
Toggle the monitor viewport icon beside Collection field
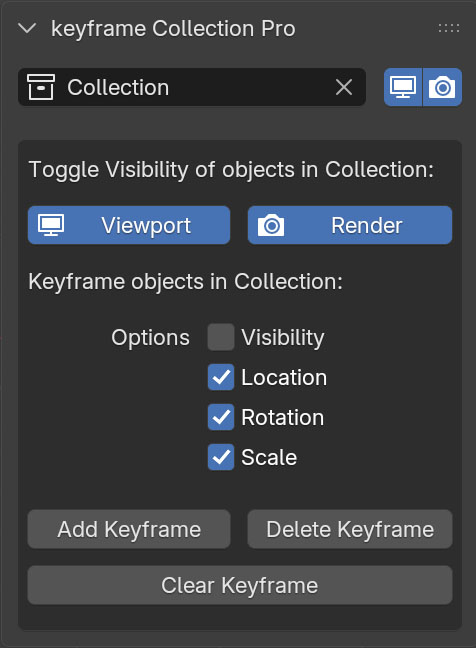click(403, 87)
